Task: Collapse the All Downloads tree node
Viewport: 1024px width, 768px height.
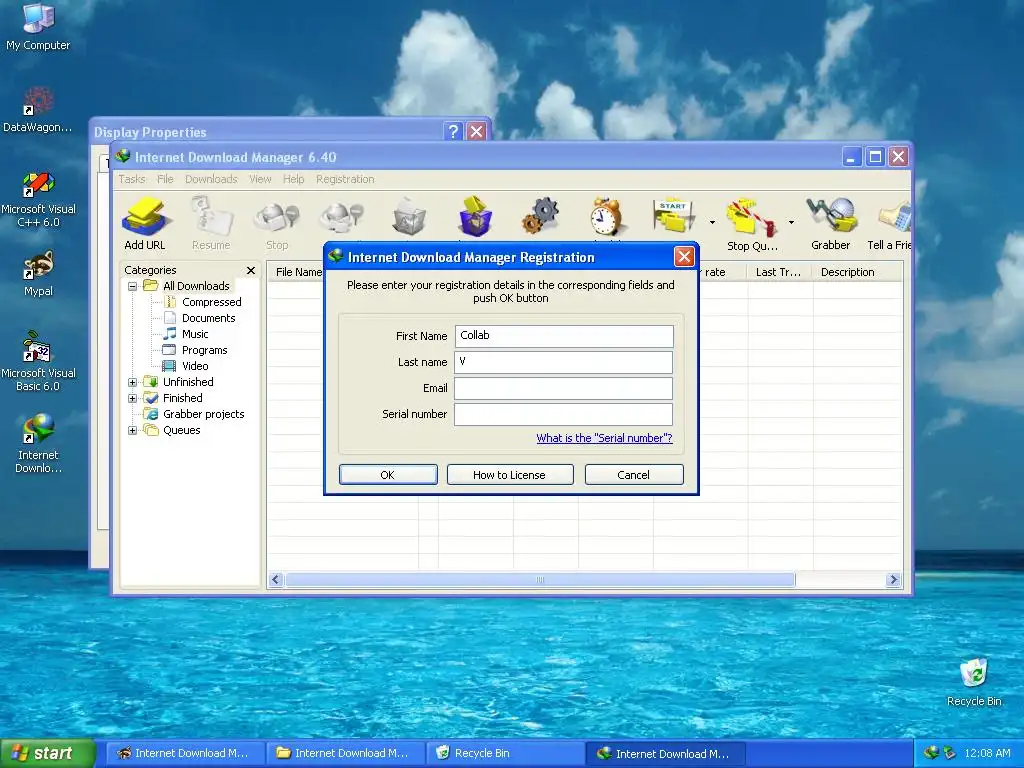Action: point(133,286)
